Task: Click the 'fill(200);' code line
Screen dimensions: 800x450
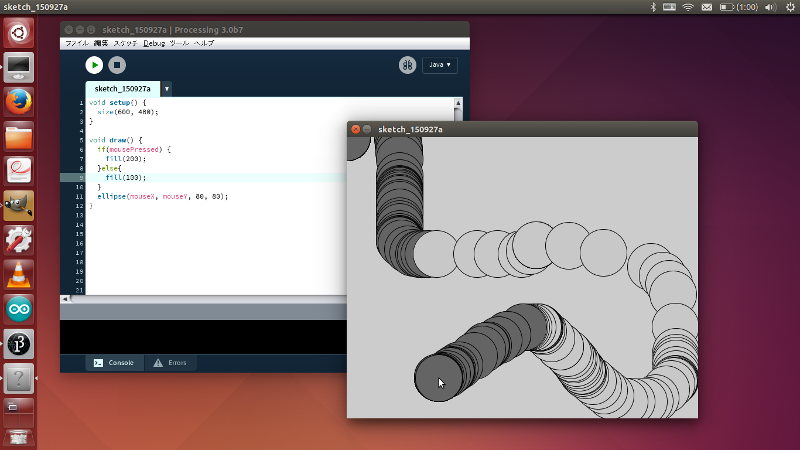Action: pos(126,159)
